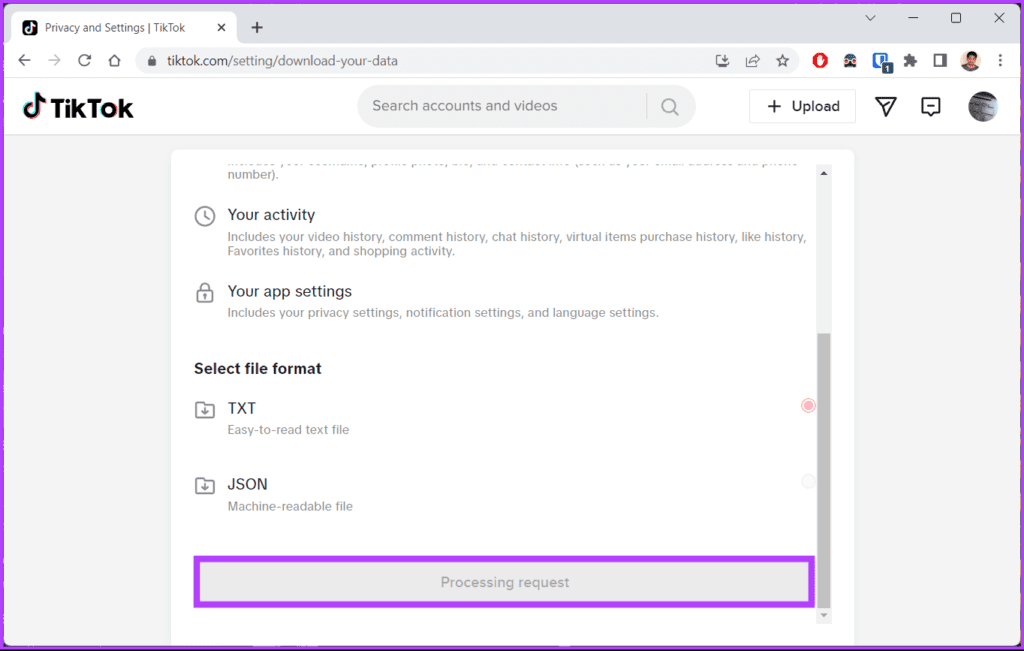Open the browser extensions puzzle icon

[910, 61]
